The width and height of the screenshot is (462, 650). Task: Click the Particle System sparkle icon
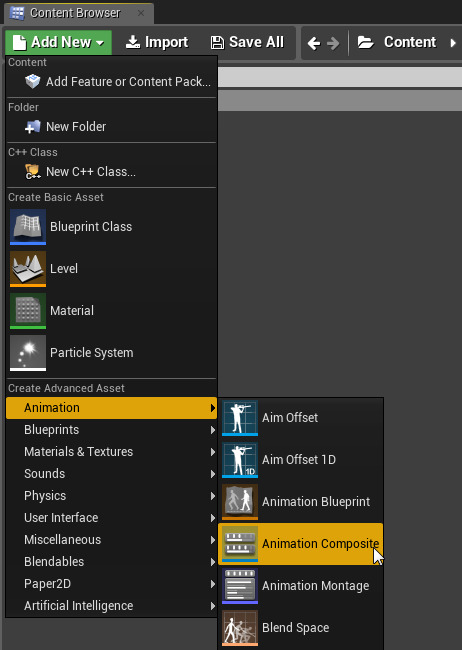28,353
